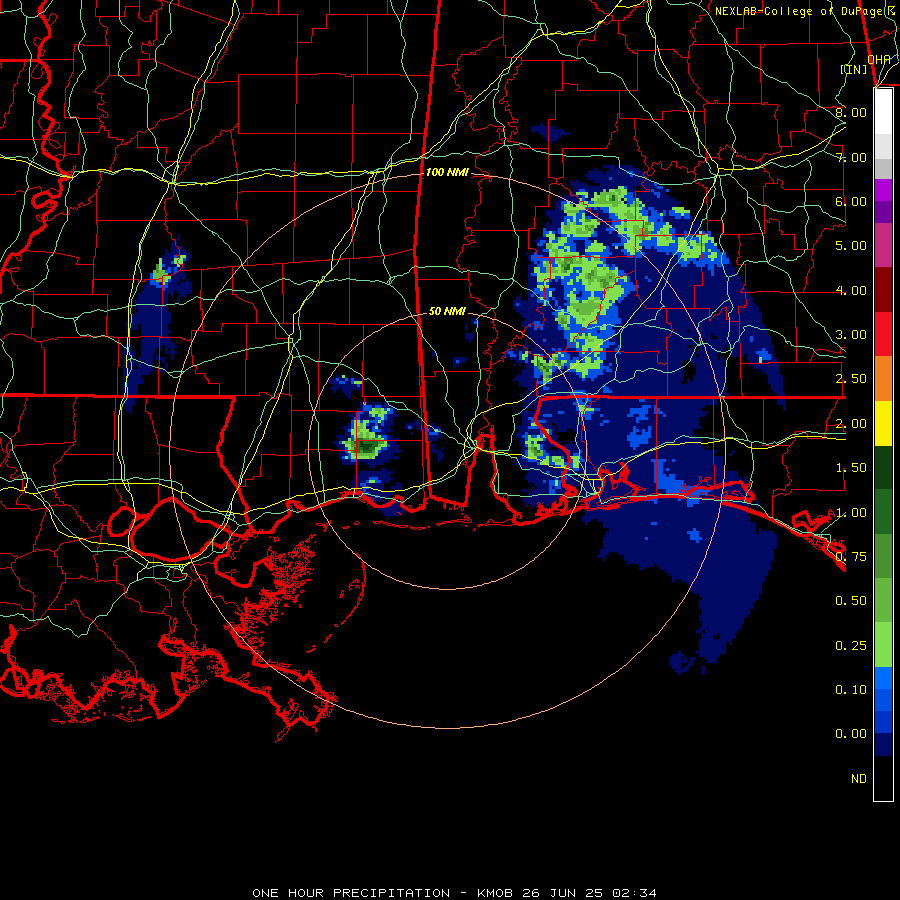Screen dimensions: 900x900
Task: Select the 2.50 legend value
Action: [x=851, y=379]
